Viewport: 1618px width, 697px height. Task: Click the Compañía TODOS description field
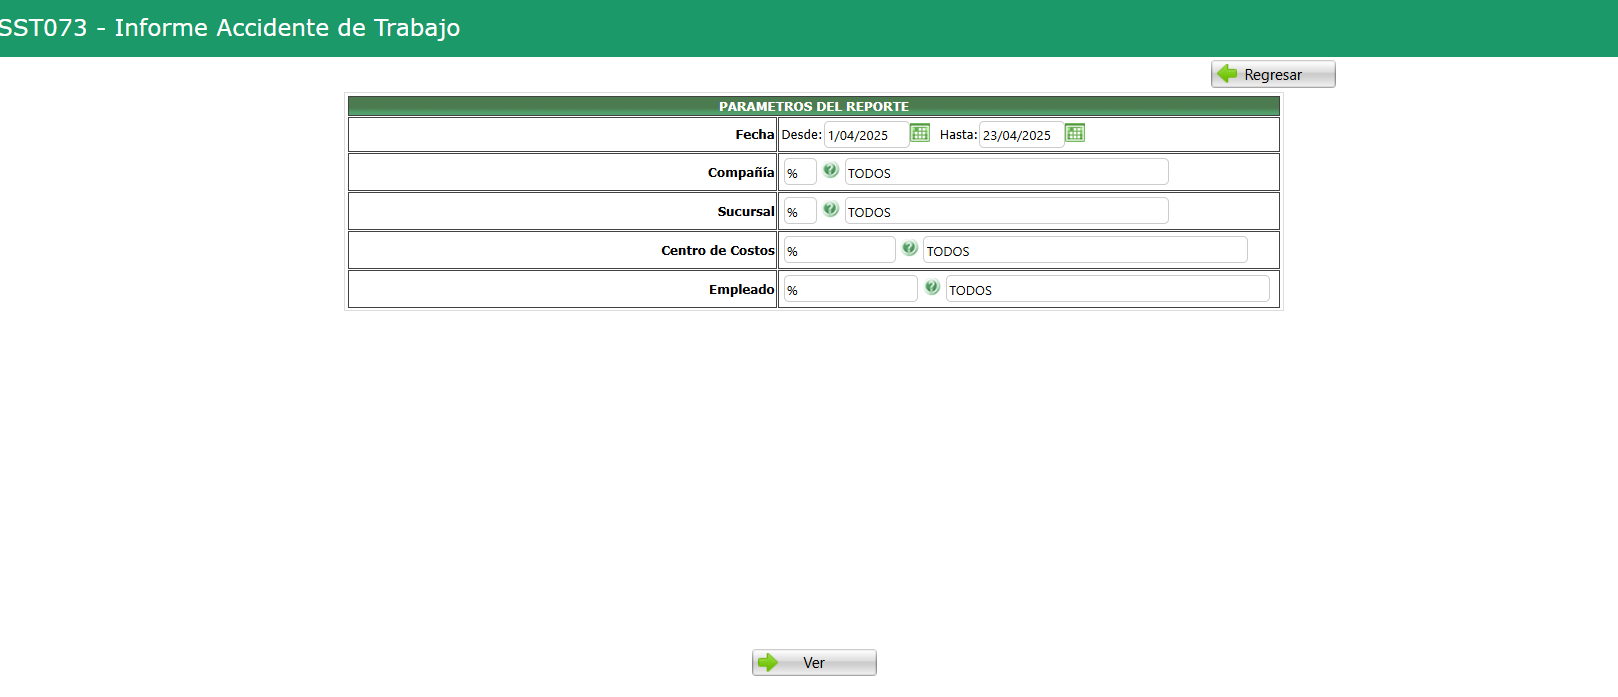[1006, 172]
